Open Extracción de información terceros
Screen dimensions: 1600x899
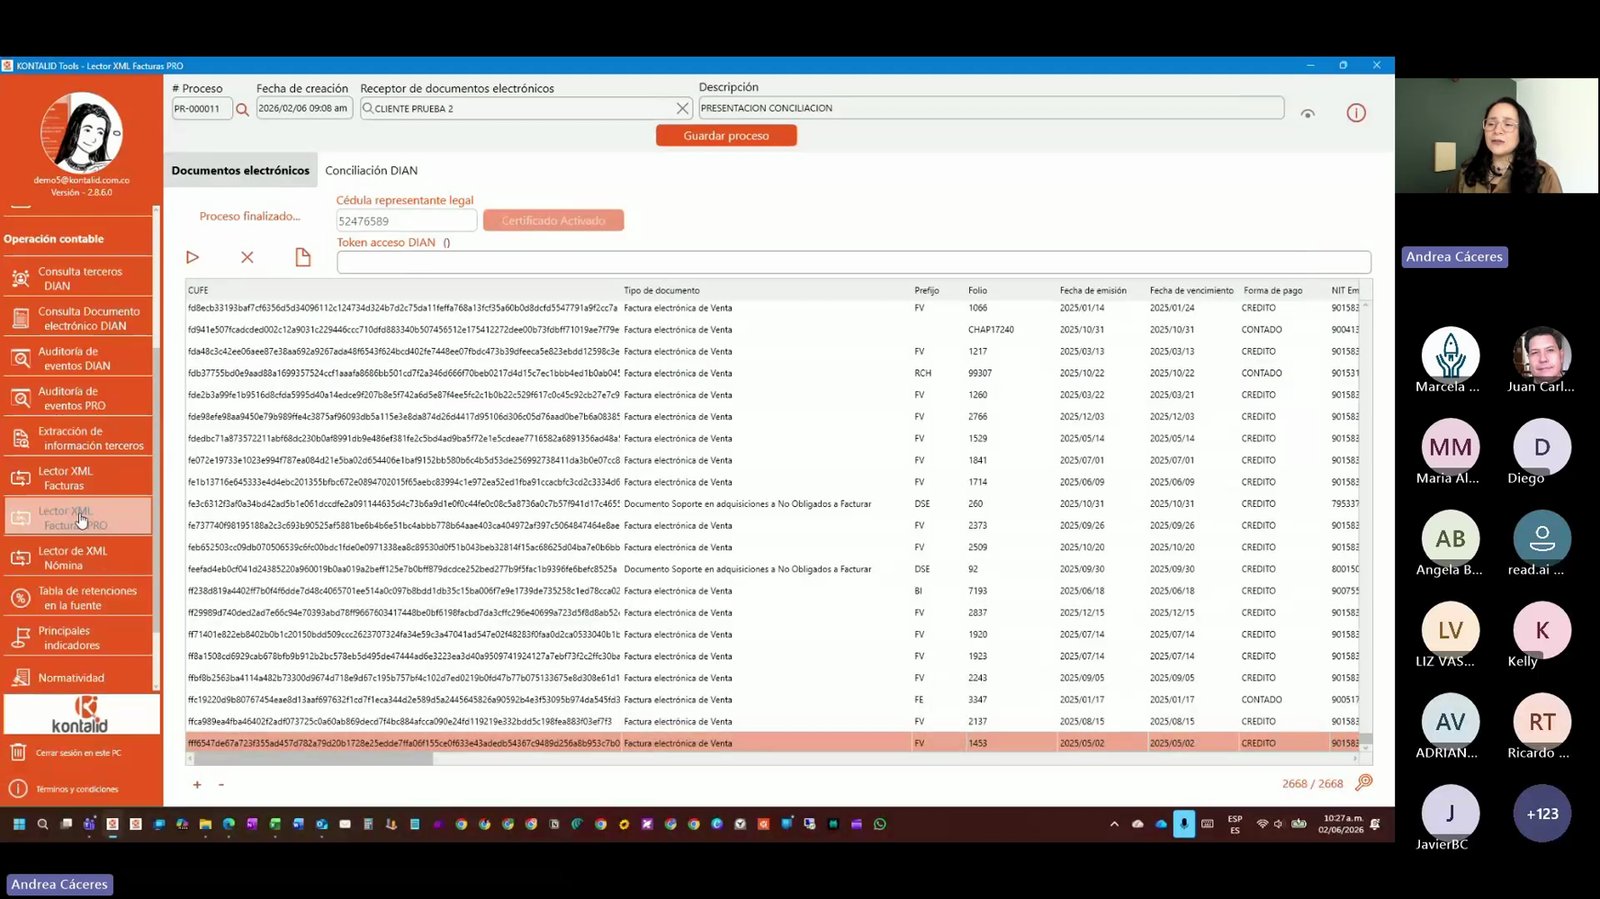click(78, 438)
